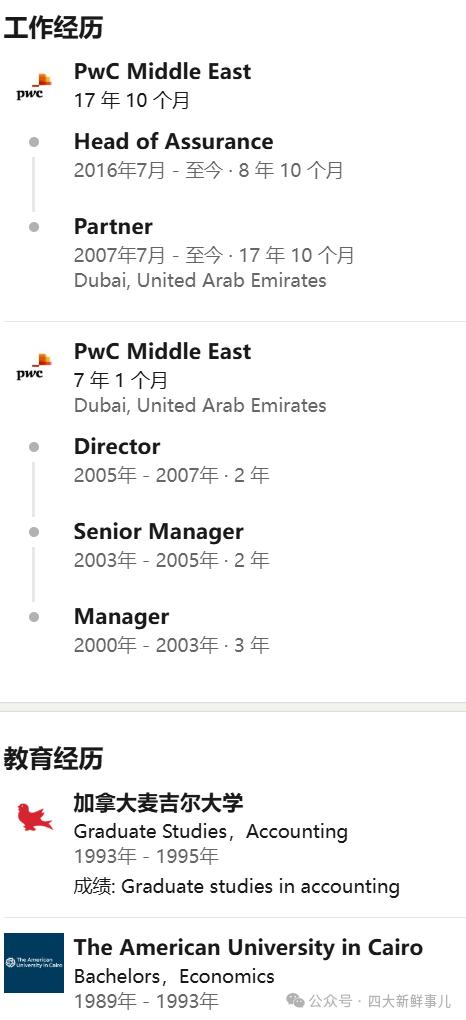
Task: Click the 教育经历 section heading
Action: pos(53,759)
